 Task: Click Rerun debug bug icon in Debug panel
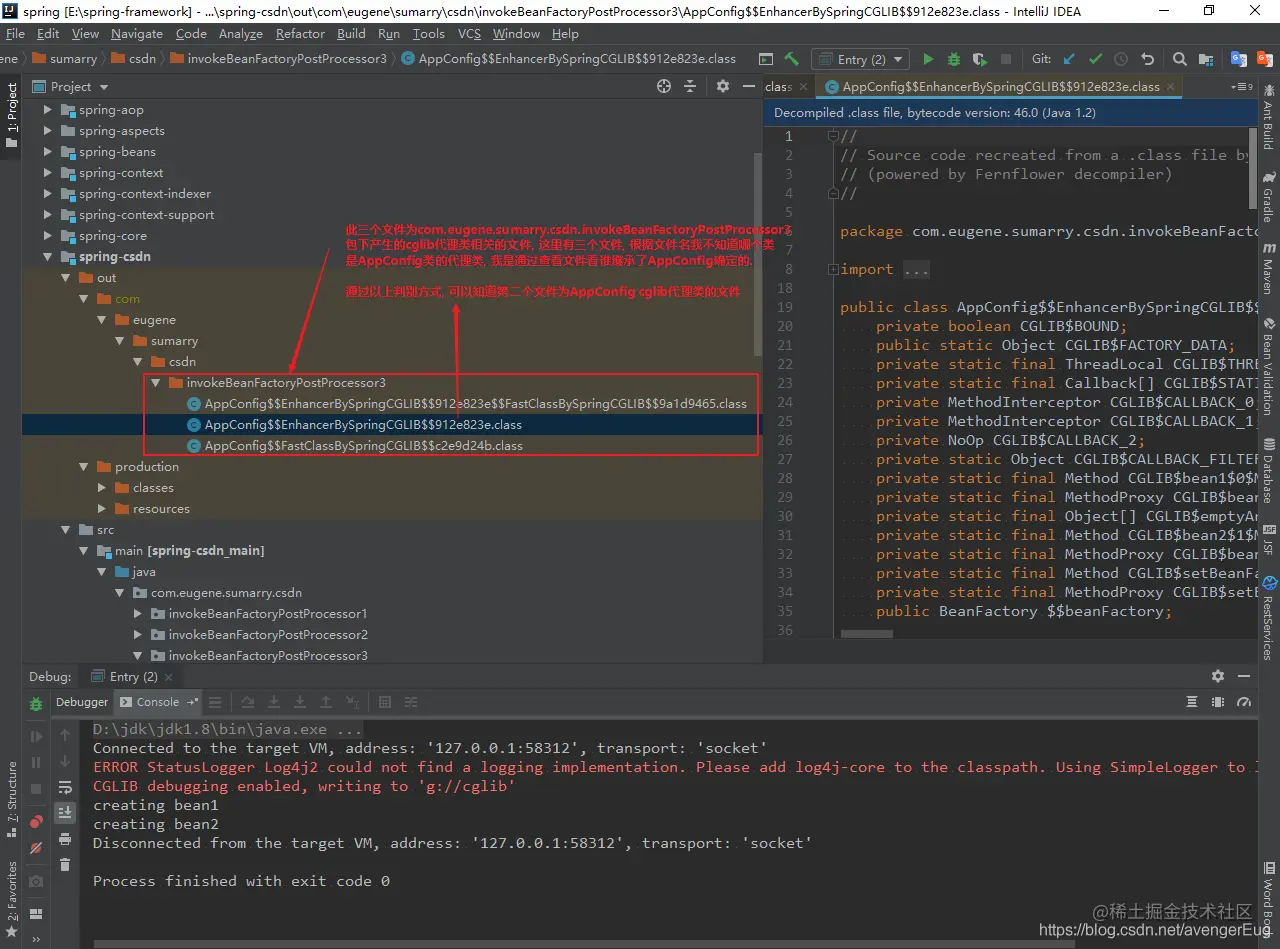pos(36,703)
